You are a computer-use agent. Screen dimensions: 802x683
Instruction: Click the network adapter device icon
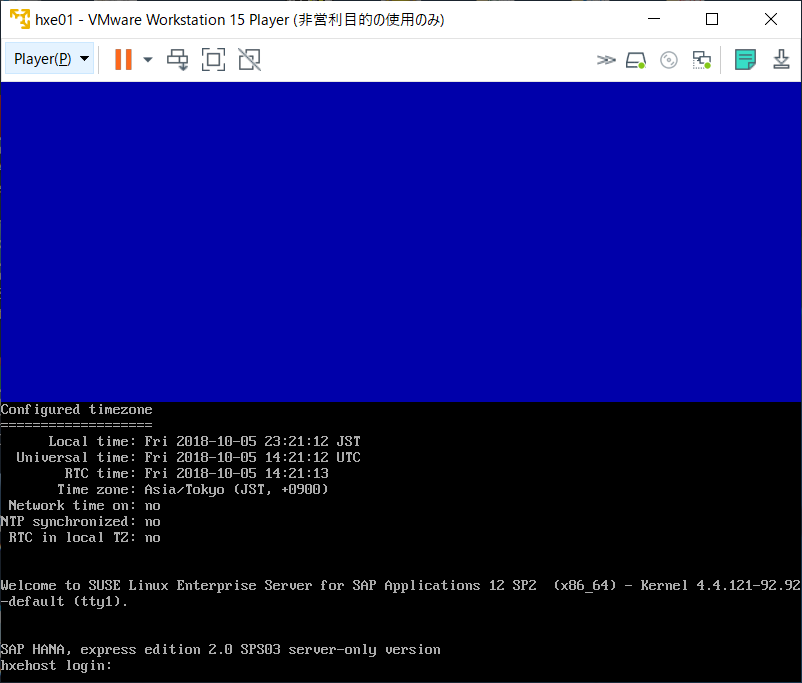click(702, 60)
